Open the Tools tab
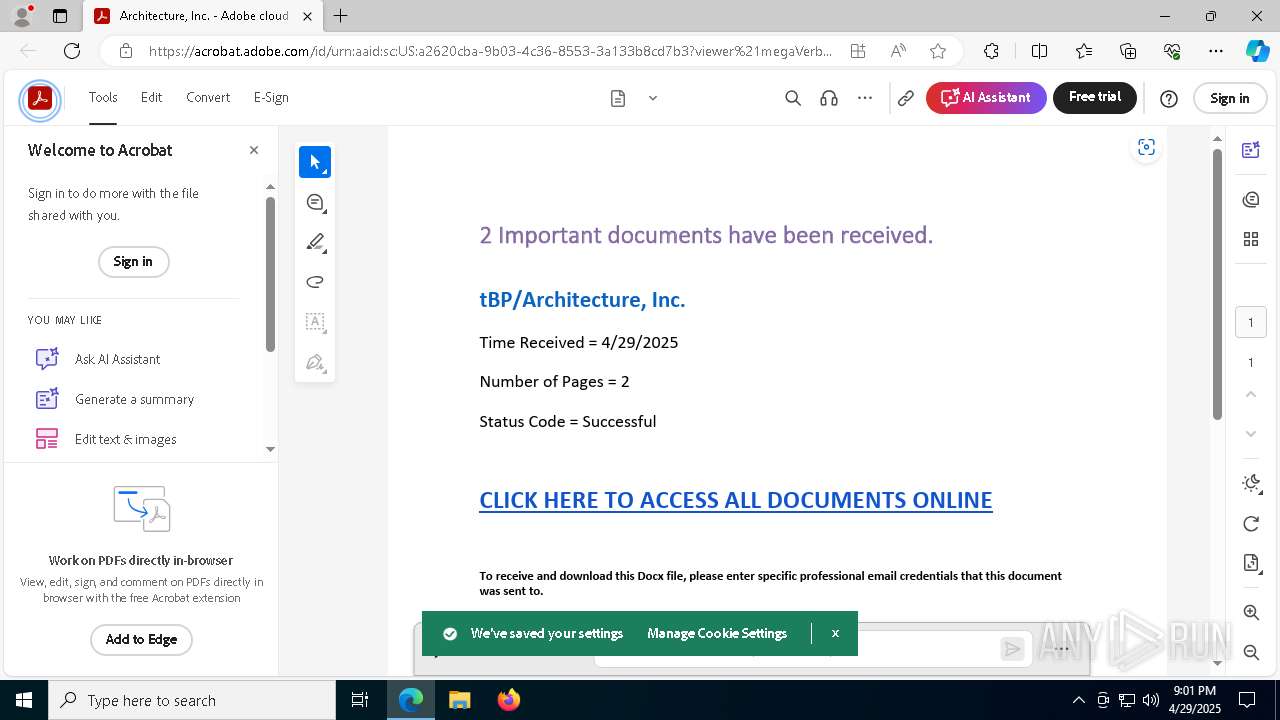Screen dimensions: 1280x720 click(103, 98)
